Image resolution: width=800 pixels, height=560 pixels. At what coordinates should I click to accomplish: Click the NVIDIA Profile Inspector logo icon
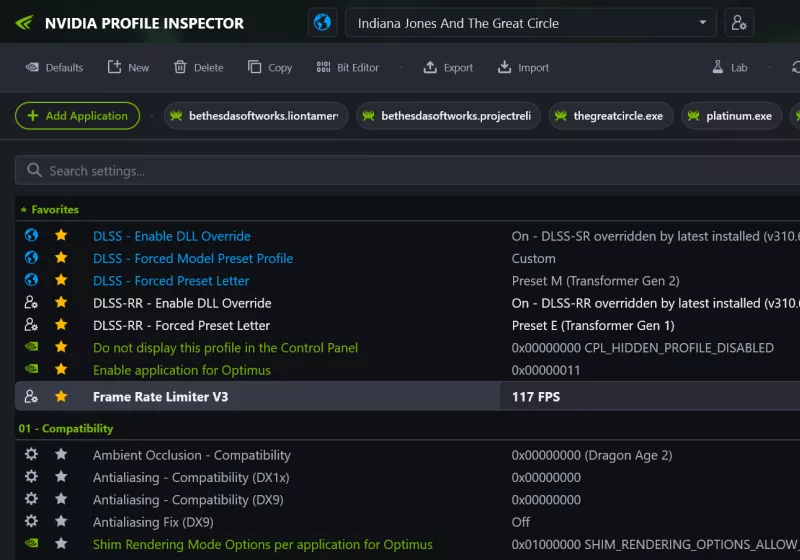pyautogui.click(x=24, y=23)
